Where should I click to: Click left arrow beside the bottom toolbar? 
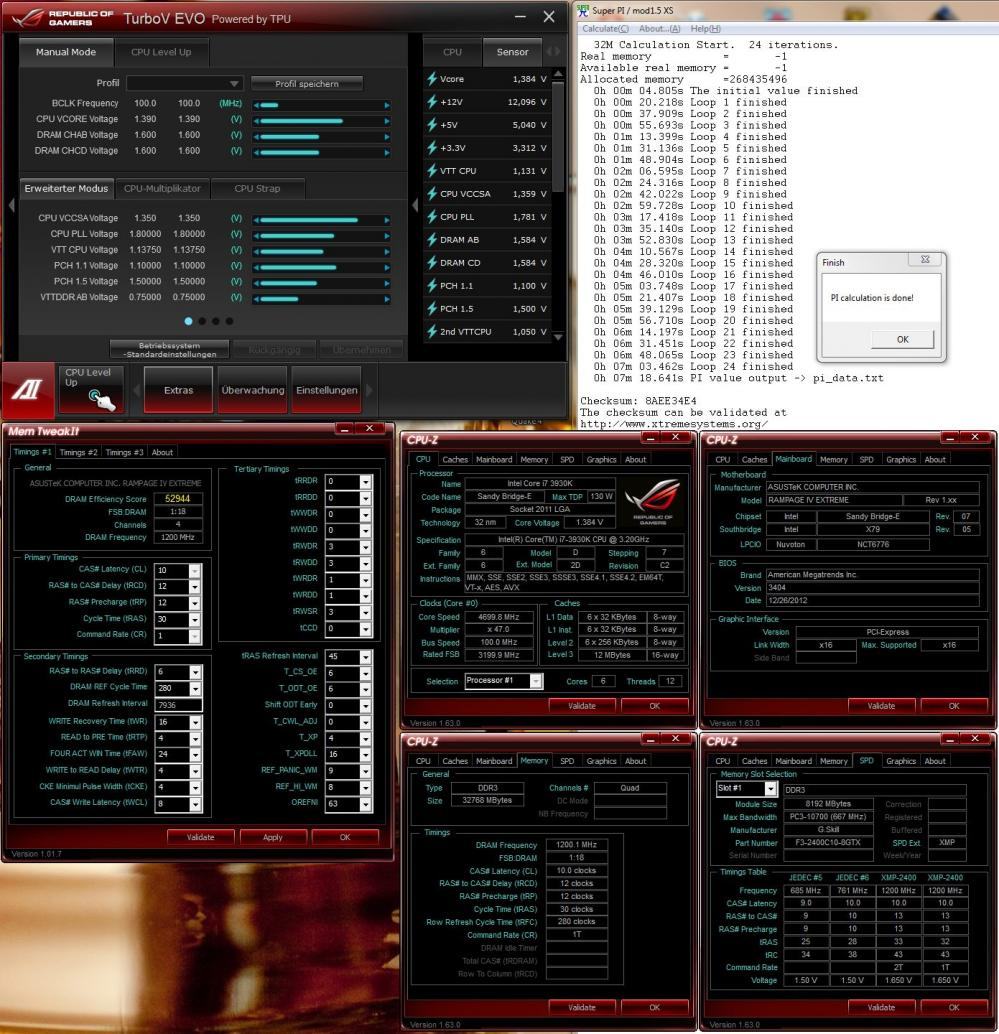136,390
